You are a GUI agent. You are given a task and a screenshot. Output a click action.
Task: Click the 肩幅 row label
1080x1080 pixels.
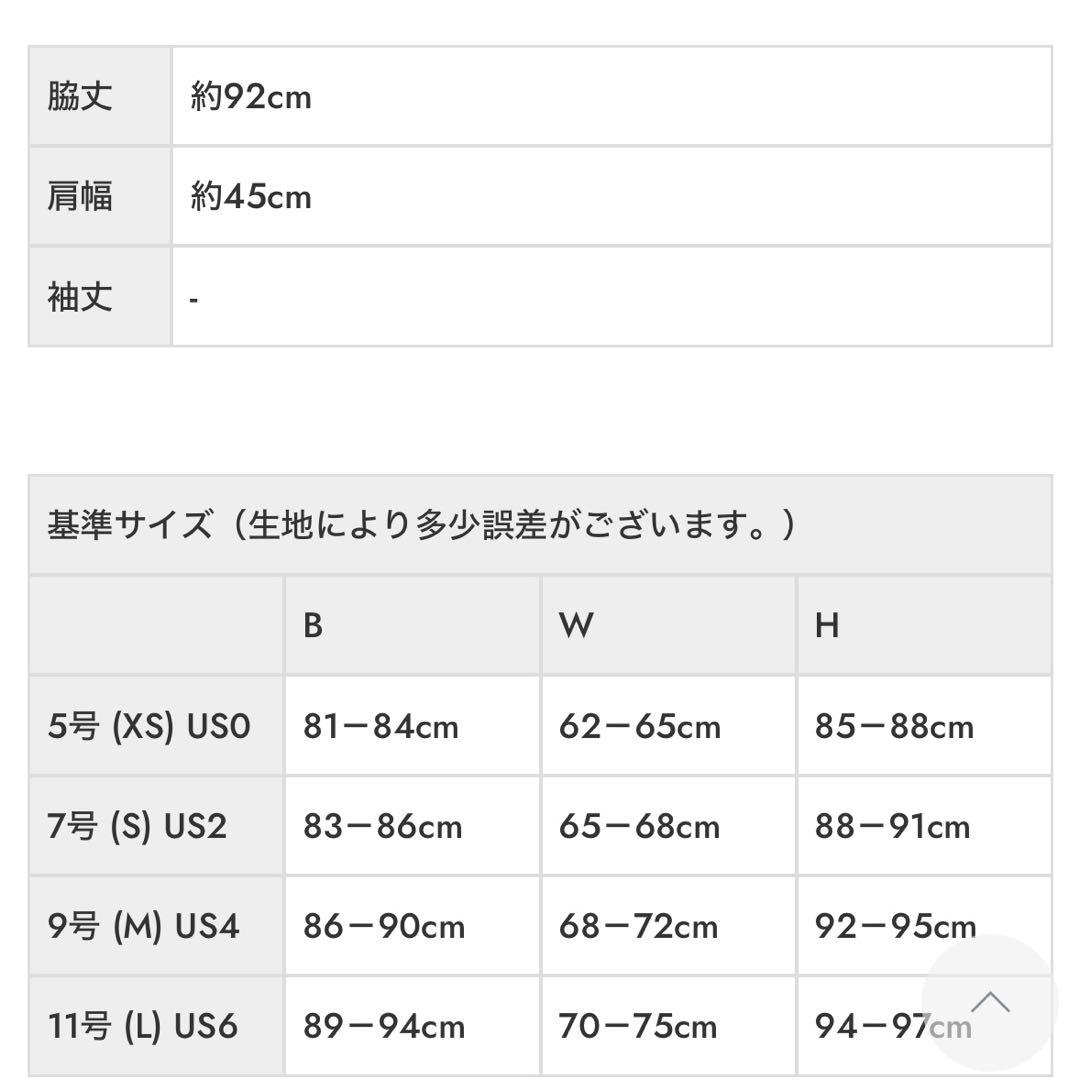pos(81,196)
